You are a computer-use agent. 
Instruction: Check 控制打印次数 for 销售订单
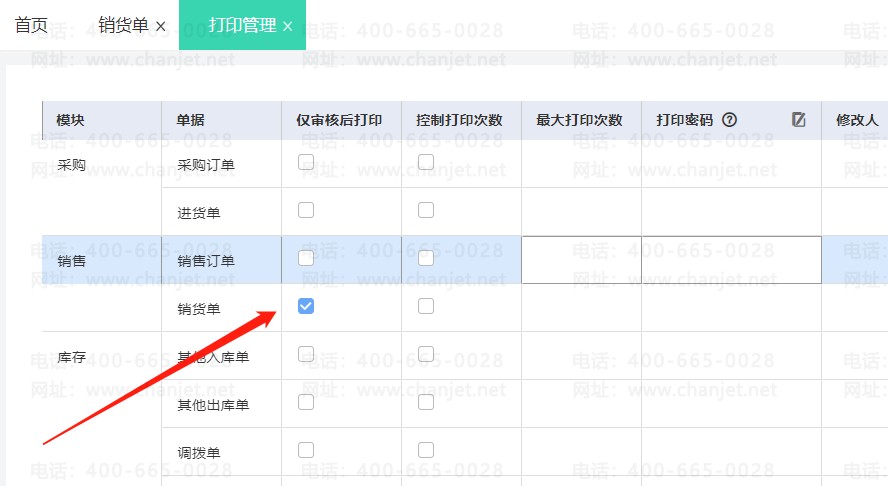point(426,258)
